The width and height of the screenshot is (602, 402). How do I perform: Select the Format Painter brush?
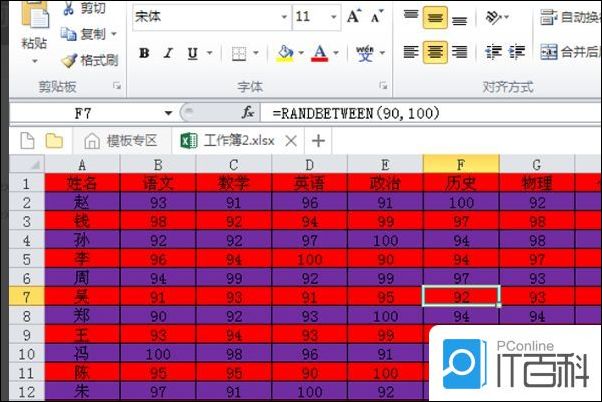pyautogui.click(x=69, y=60)
